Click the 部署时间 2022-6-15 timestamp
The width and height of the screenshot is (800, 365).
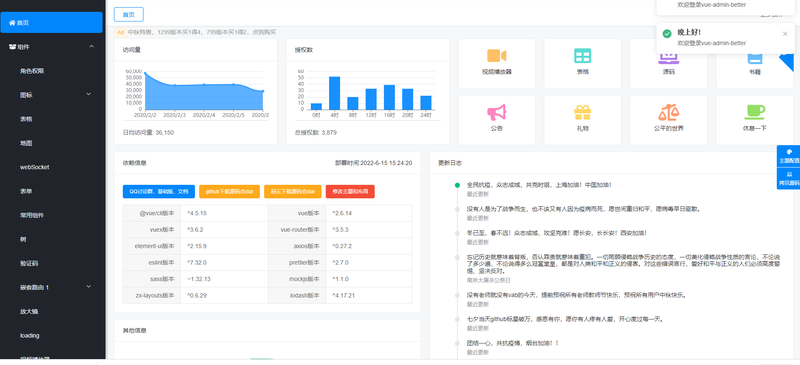click(x=373, y=163)
